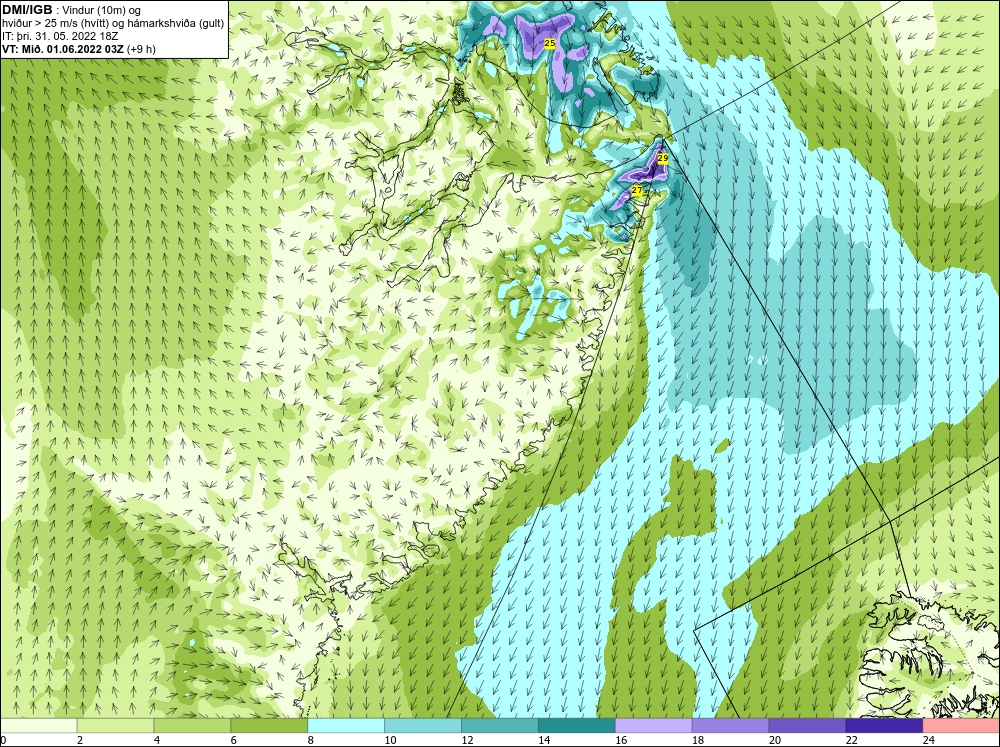The width and height of the screenshot is (1000, 747).
Task: Click the 'VT: Mið. 01.06.2022 03Z (+9 h)' line
Action: tap(78, 48)
